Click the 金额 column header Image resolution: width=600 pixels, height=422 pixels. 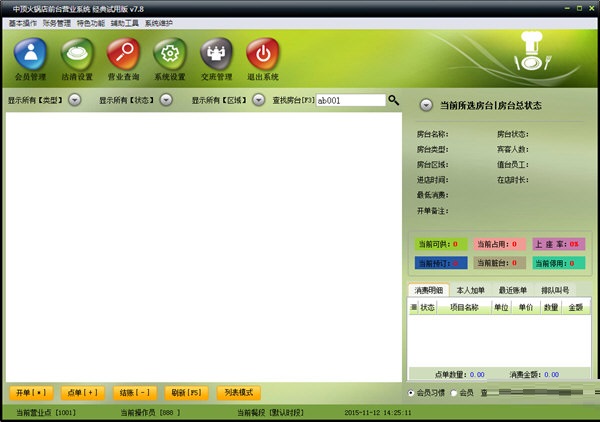[x=576, y=307]
